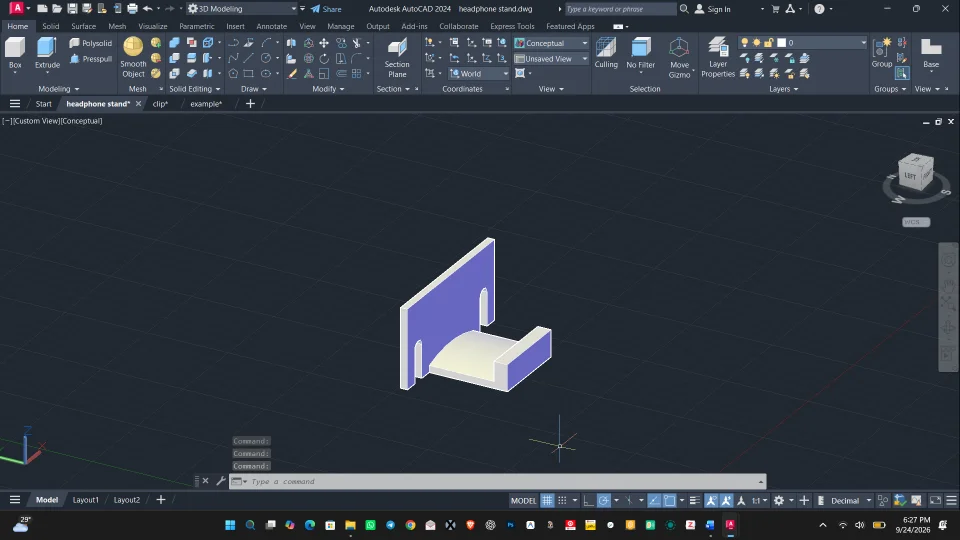Click the WCS label under ViewCube
The image size is (960, 540).
[x=916, y=222]
